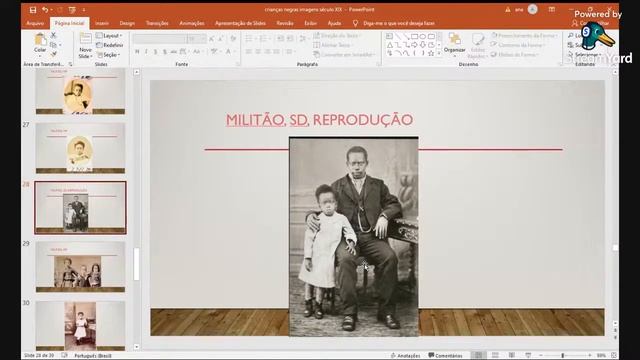This screenshot has width=640, height=360.
Task: Click spell check icon in status bar
Action: point(64,355)
